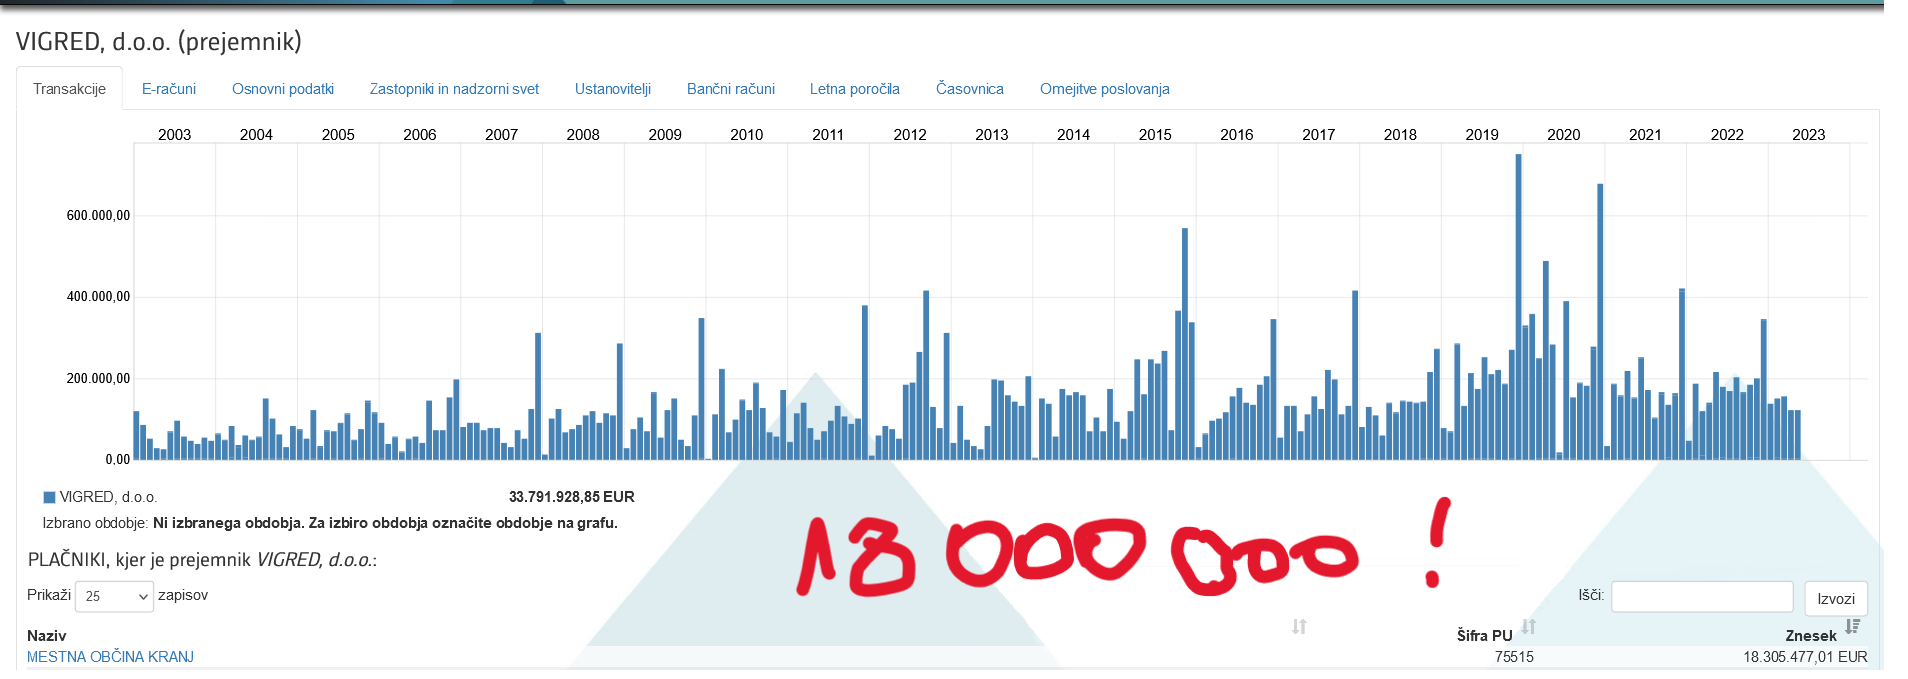Click the 600.000,00 axis value

(98, 216)
